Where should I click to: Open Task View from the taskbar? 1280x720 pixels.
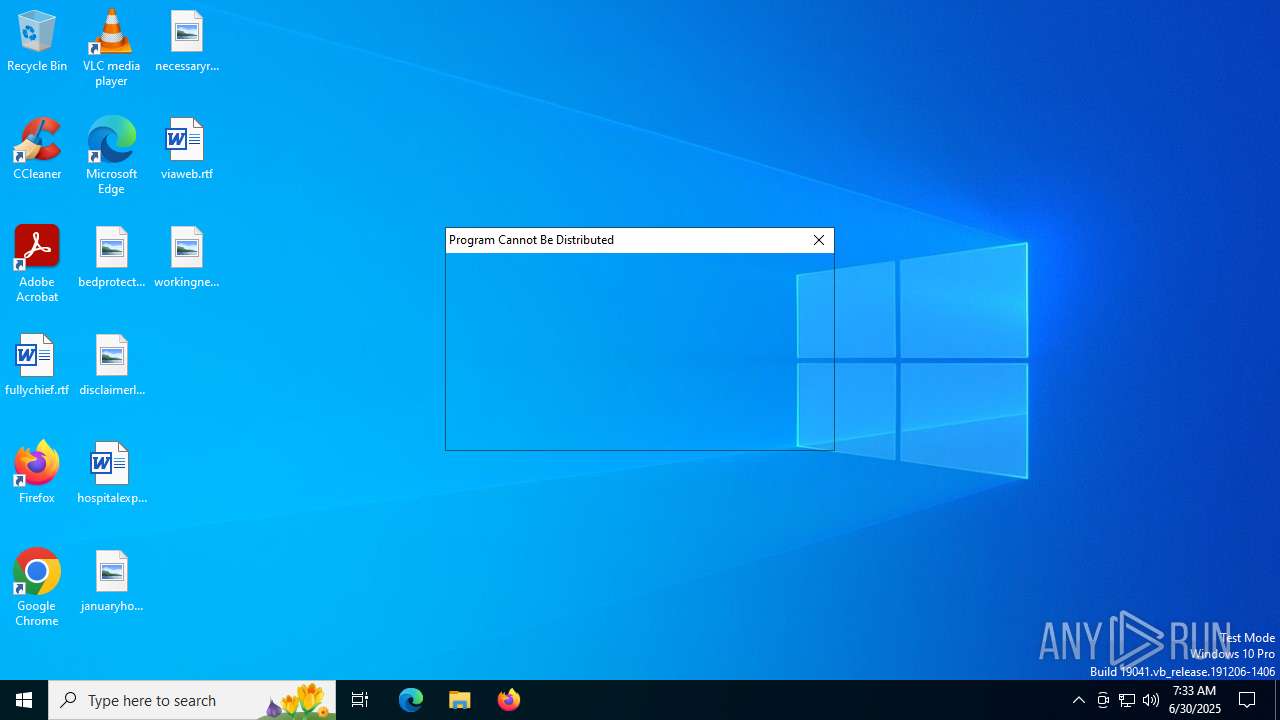[360, 700]
